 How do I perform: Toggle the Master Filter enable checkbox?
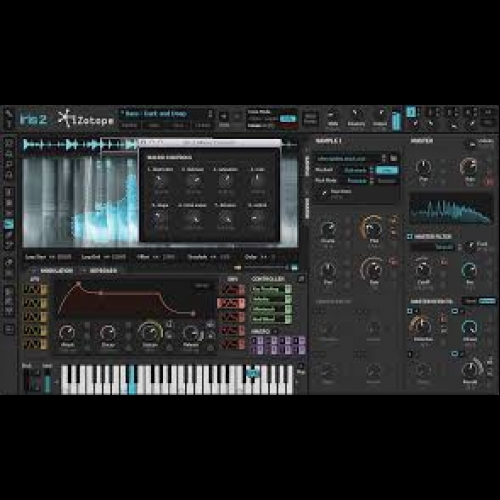coord(410,236)
